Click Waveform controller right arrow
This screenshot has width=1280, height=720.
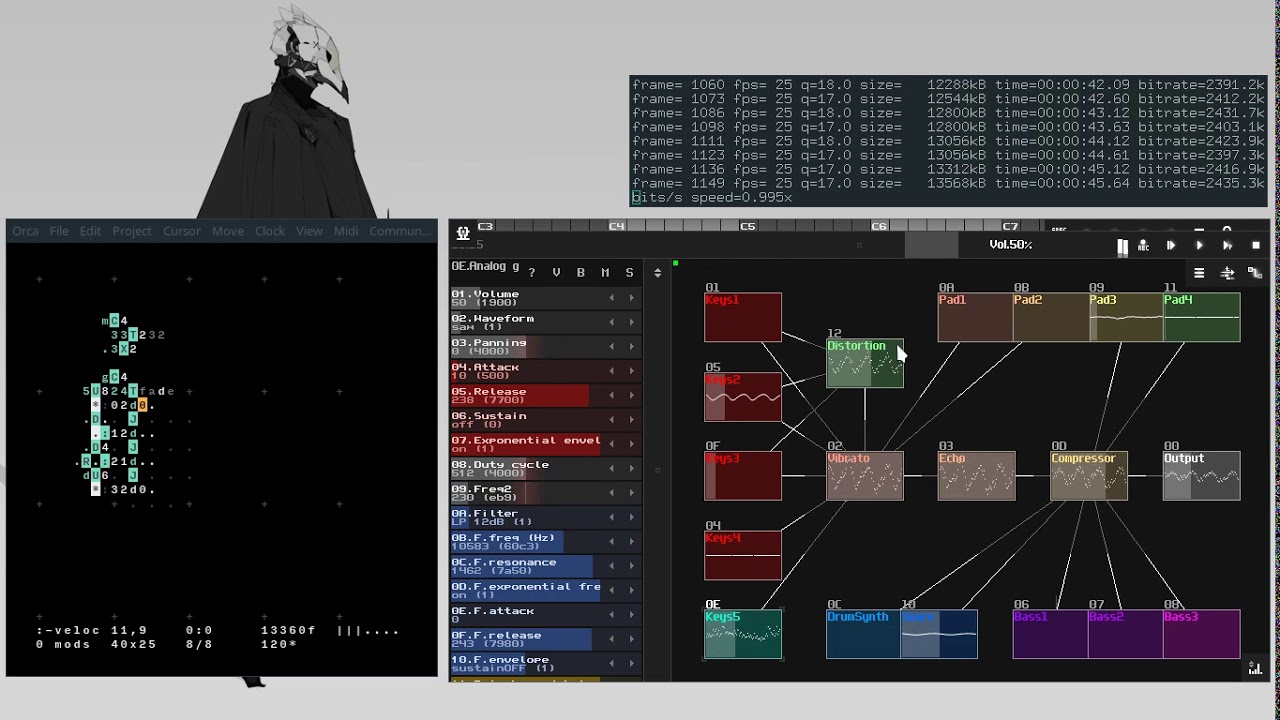(x=631, y=322)
